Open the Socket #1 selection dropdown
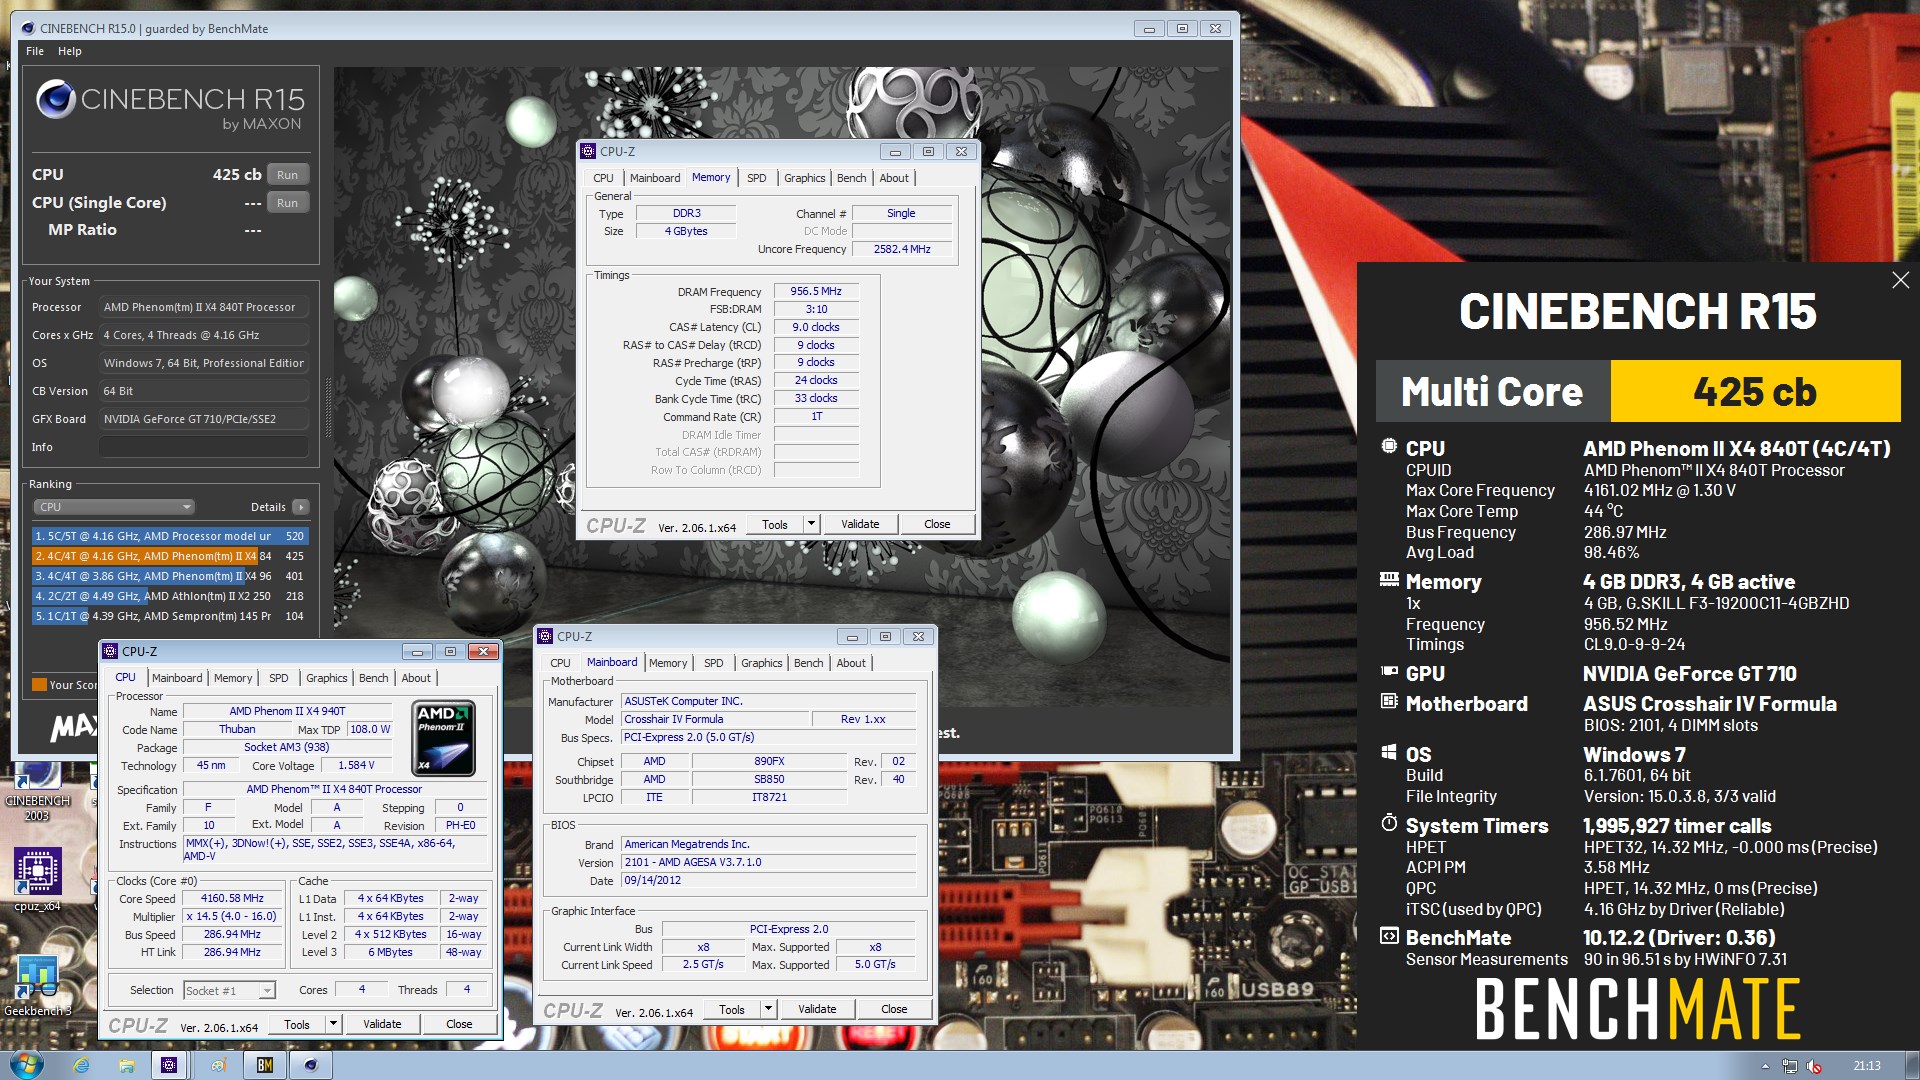1920x1080 pixels. (x=229, y=990)
